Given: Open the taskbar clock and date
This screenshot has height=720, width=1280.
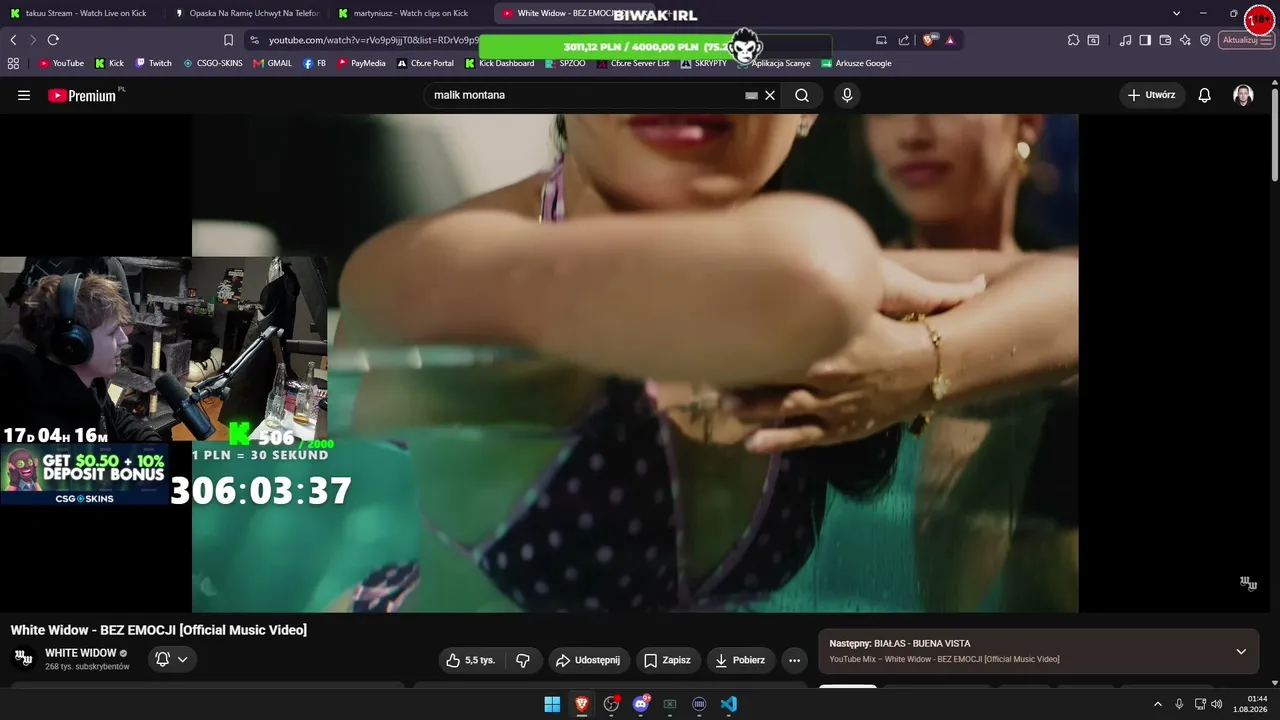Looking at the screenshot, I should coord(1250,704).
